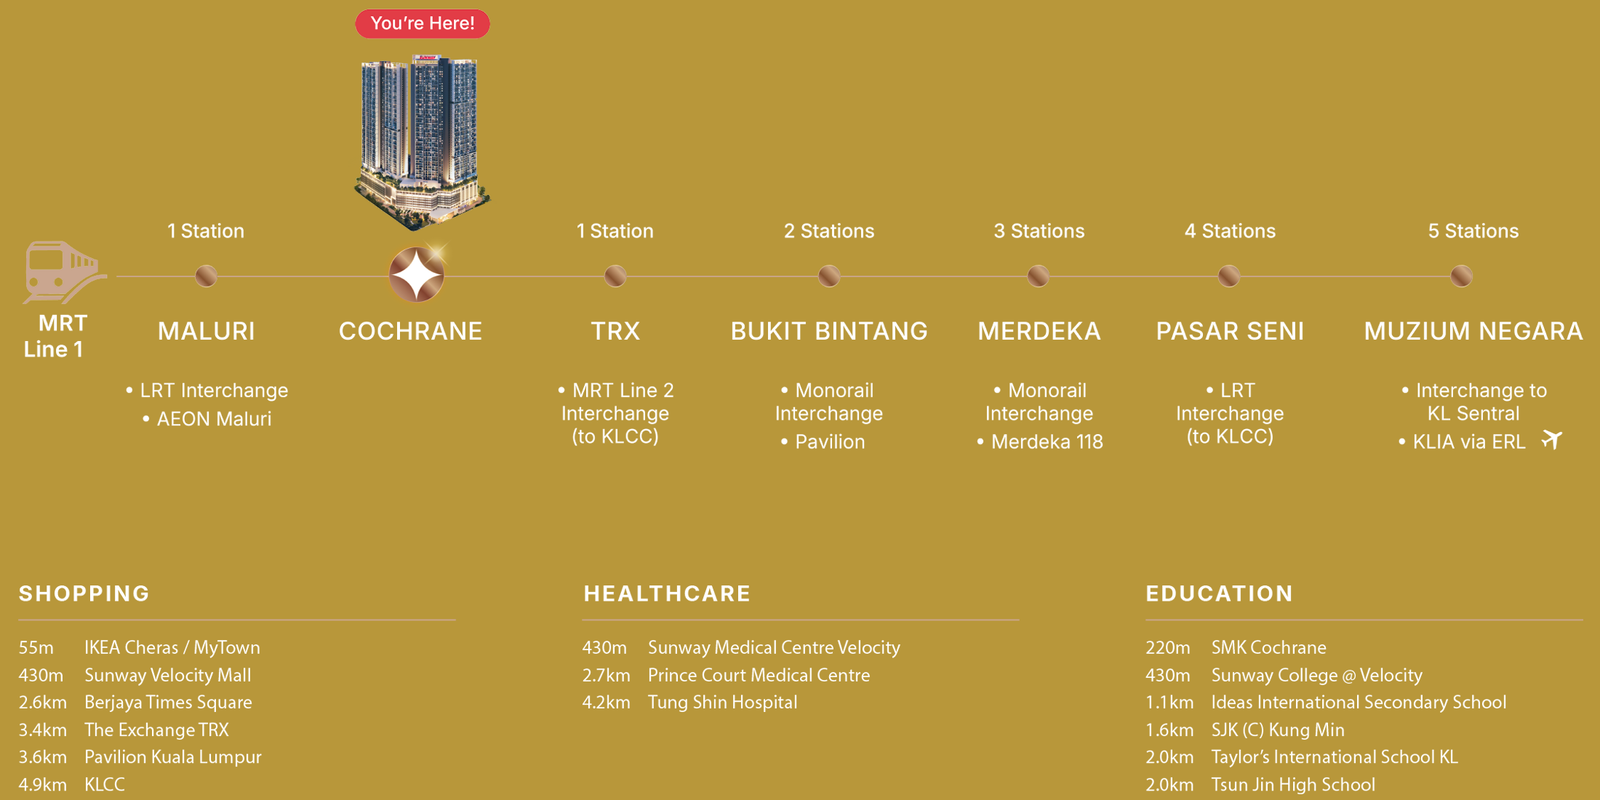Click the Merdeka 118 bullet
The height and width of the screenshot is (800, 1600).
click(1040, 441)
